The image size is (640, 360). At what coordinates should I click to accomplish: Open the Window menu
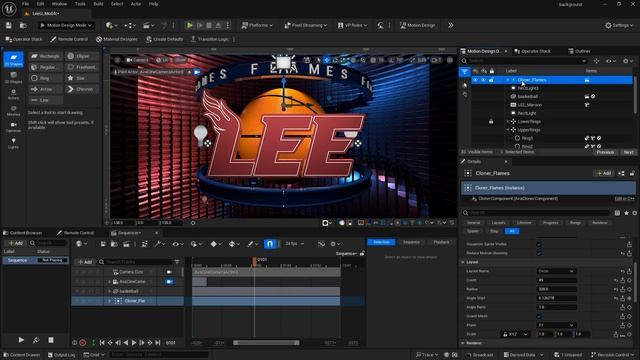[x=59, y=4]
